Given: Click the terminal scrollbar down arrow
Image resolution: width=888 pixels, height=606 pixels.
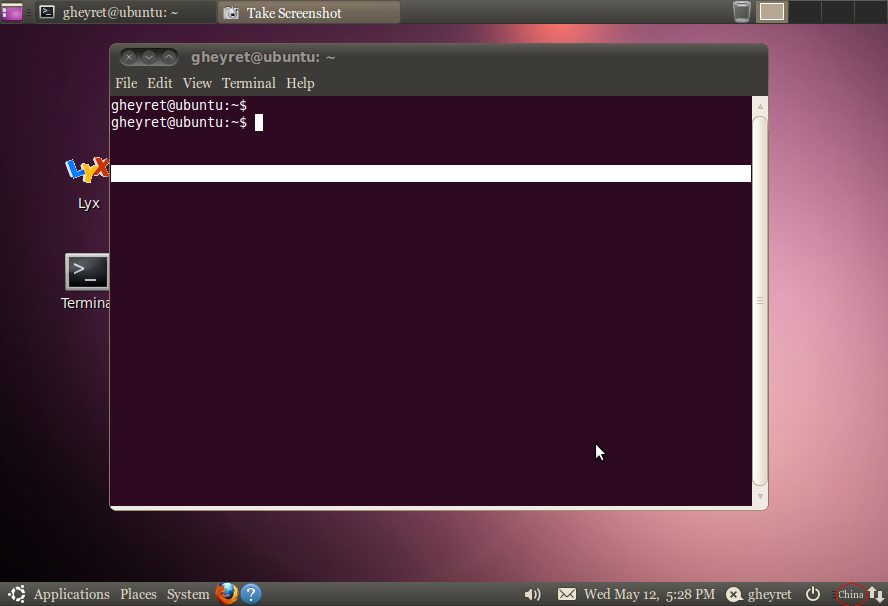Looking at the screenshot, I should [760, 497].
